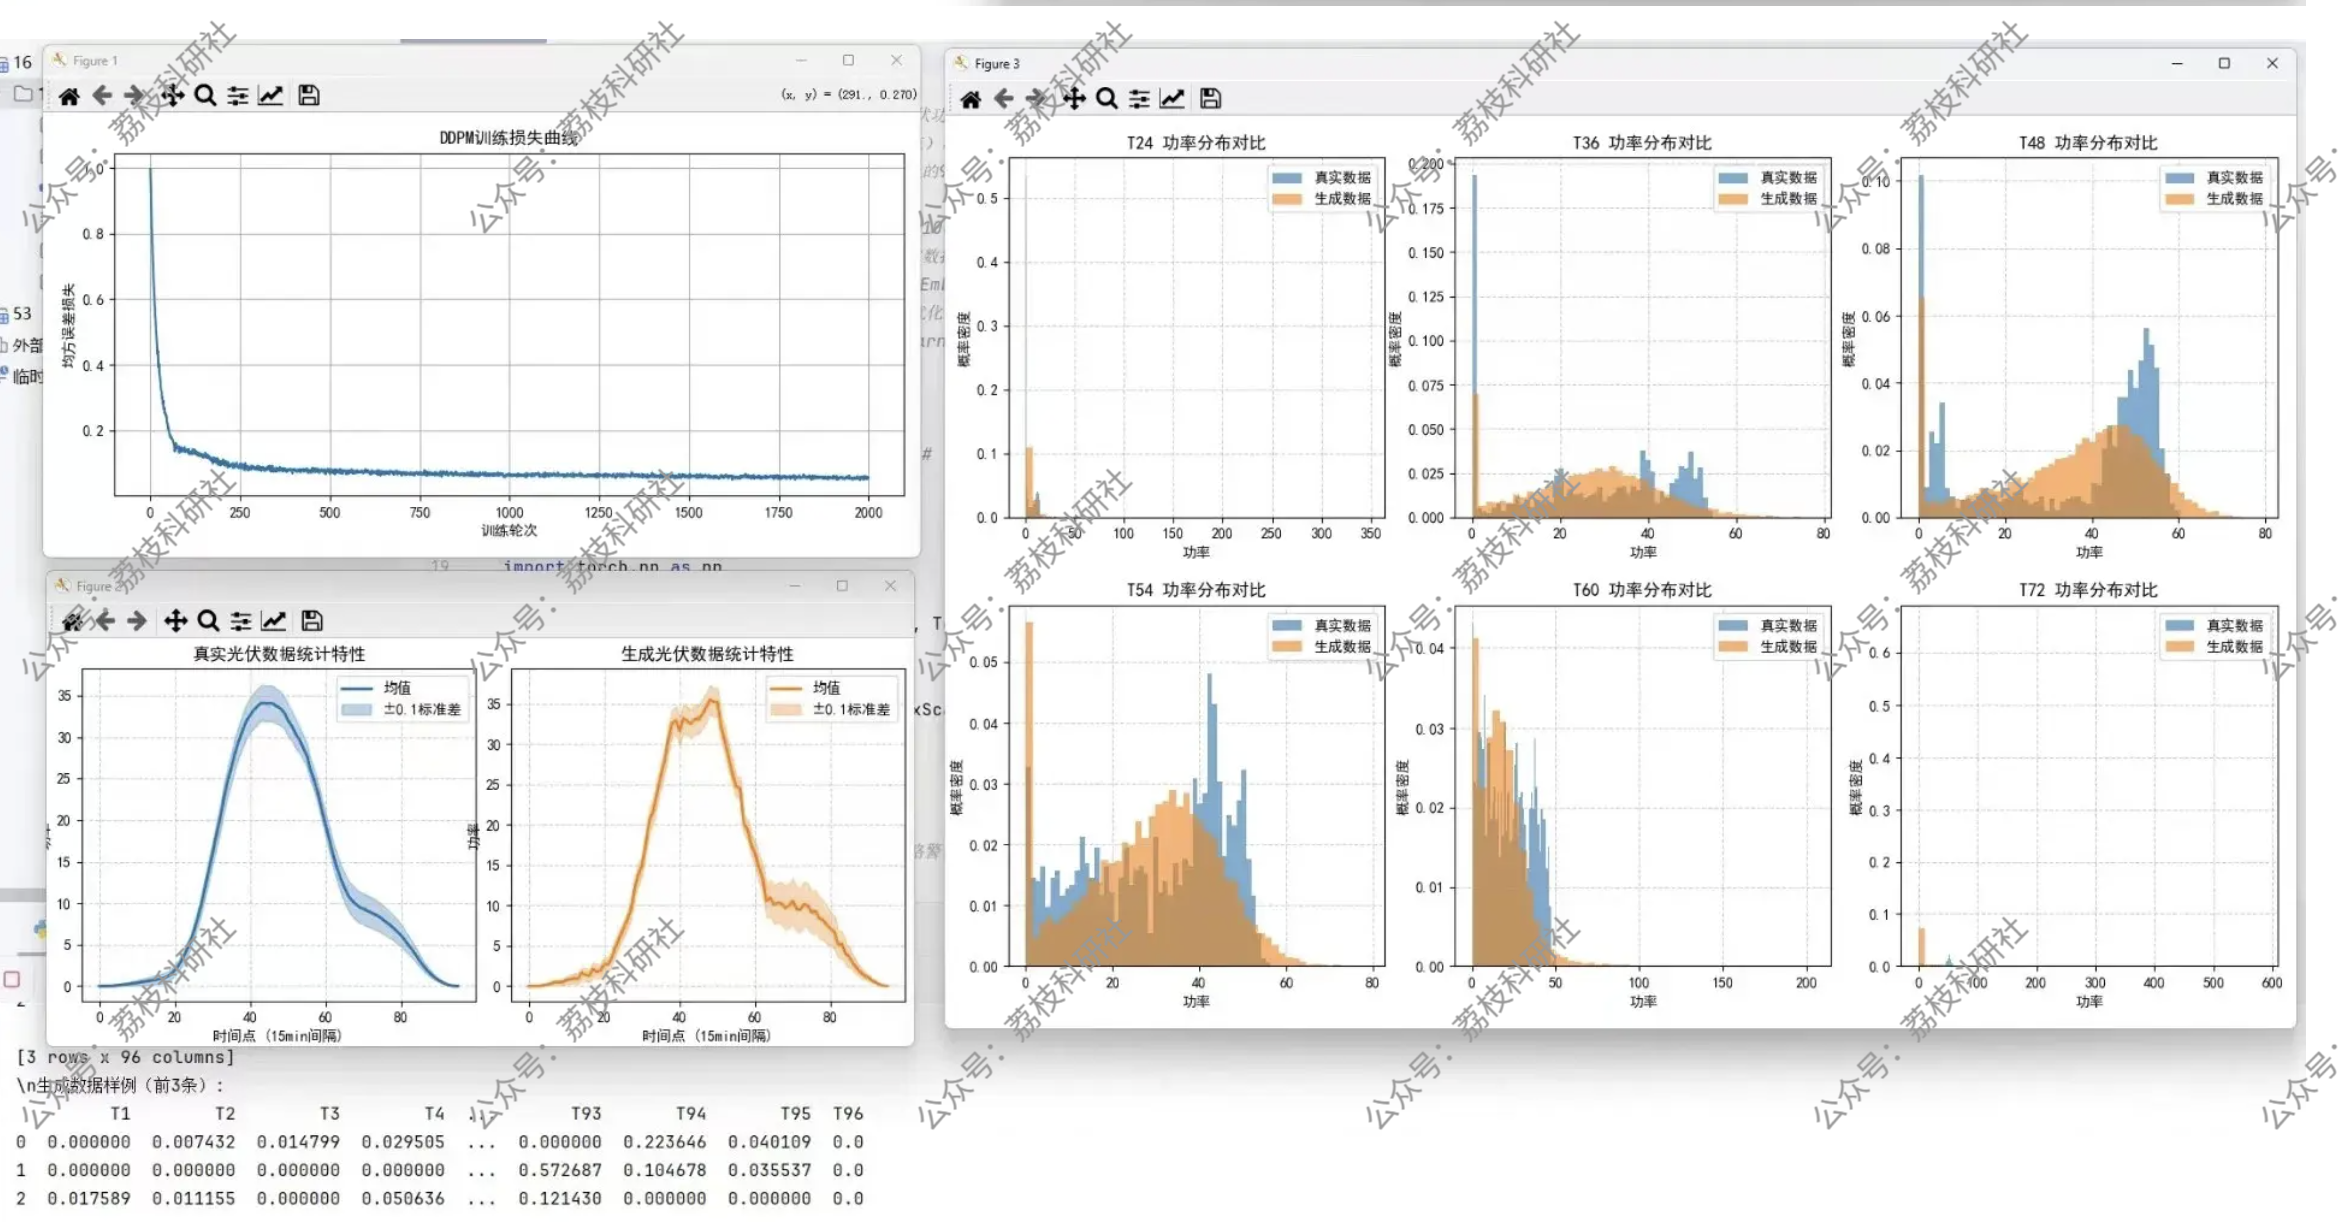2340x1222 pixels.
Task: Open Configure subplots in Figure 1 toolbar
Action: click(x=238, y=95)
